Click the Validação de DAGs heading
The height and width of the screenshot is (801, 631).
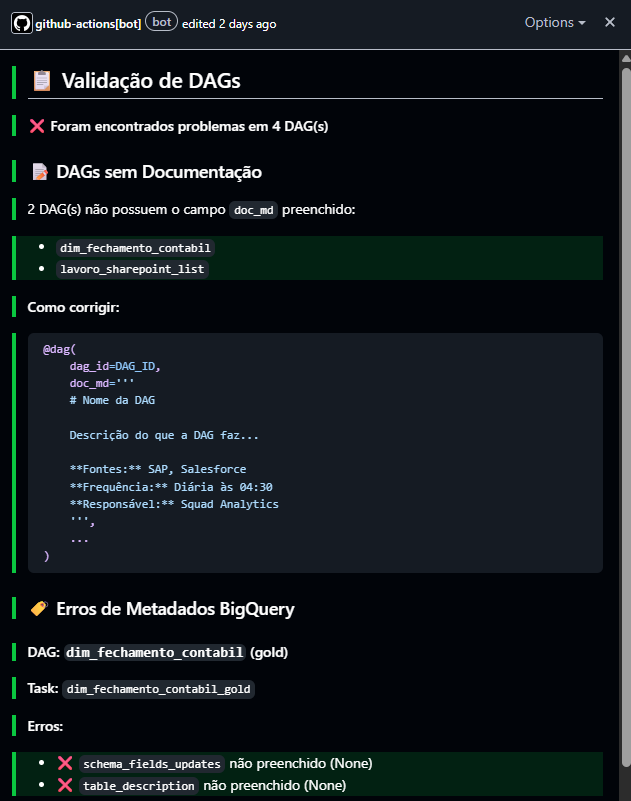tap(151, 81)
